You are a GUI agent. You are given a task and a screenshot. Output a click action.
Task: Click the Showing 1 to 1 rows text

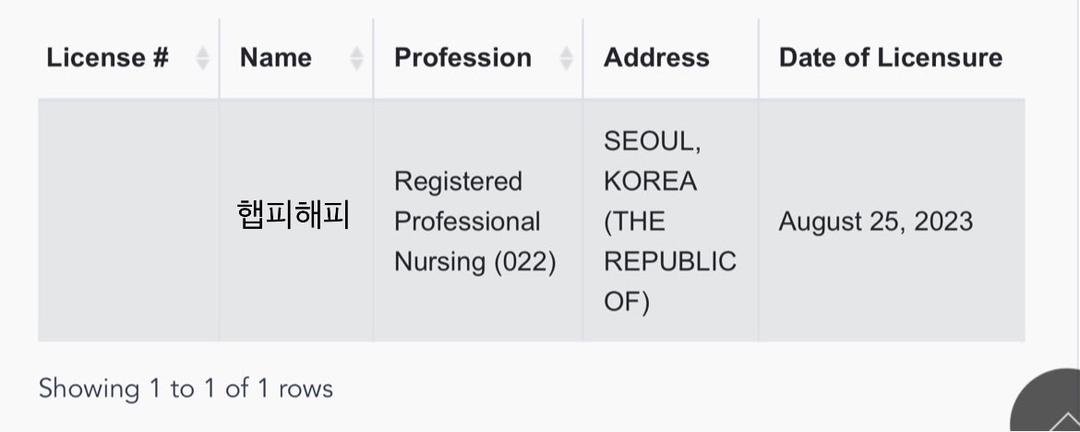[x=185, y=389]
